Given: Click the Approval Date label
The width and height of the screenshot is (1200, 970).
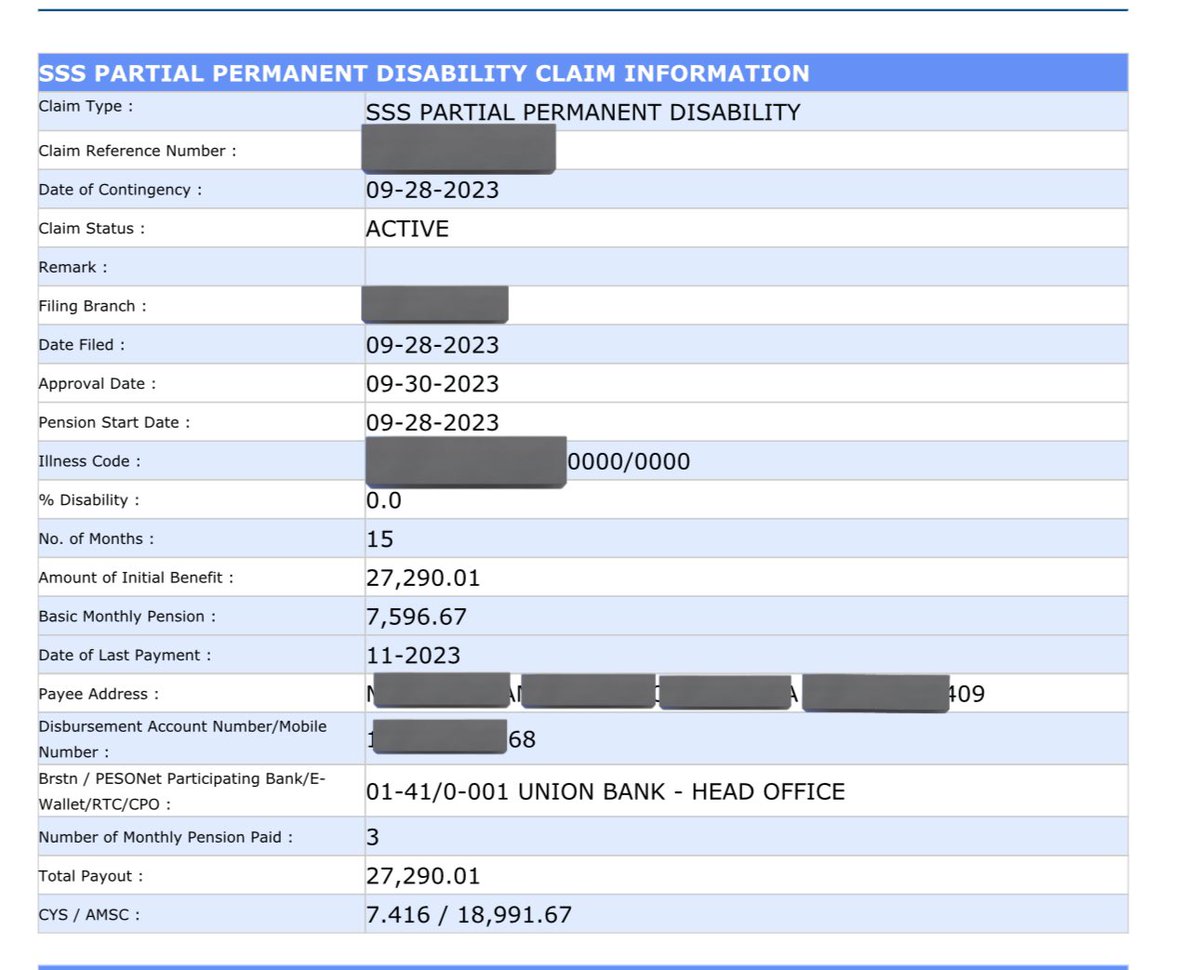Looking at the screenshot, I should pos(97,384).
